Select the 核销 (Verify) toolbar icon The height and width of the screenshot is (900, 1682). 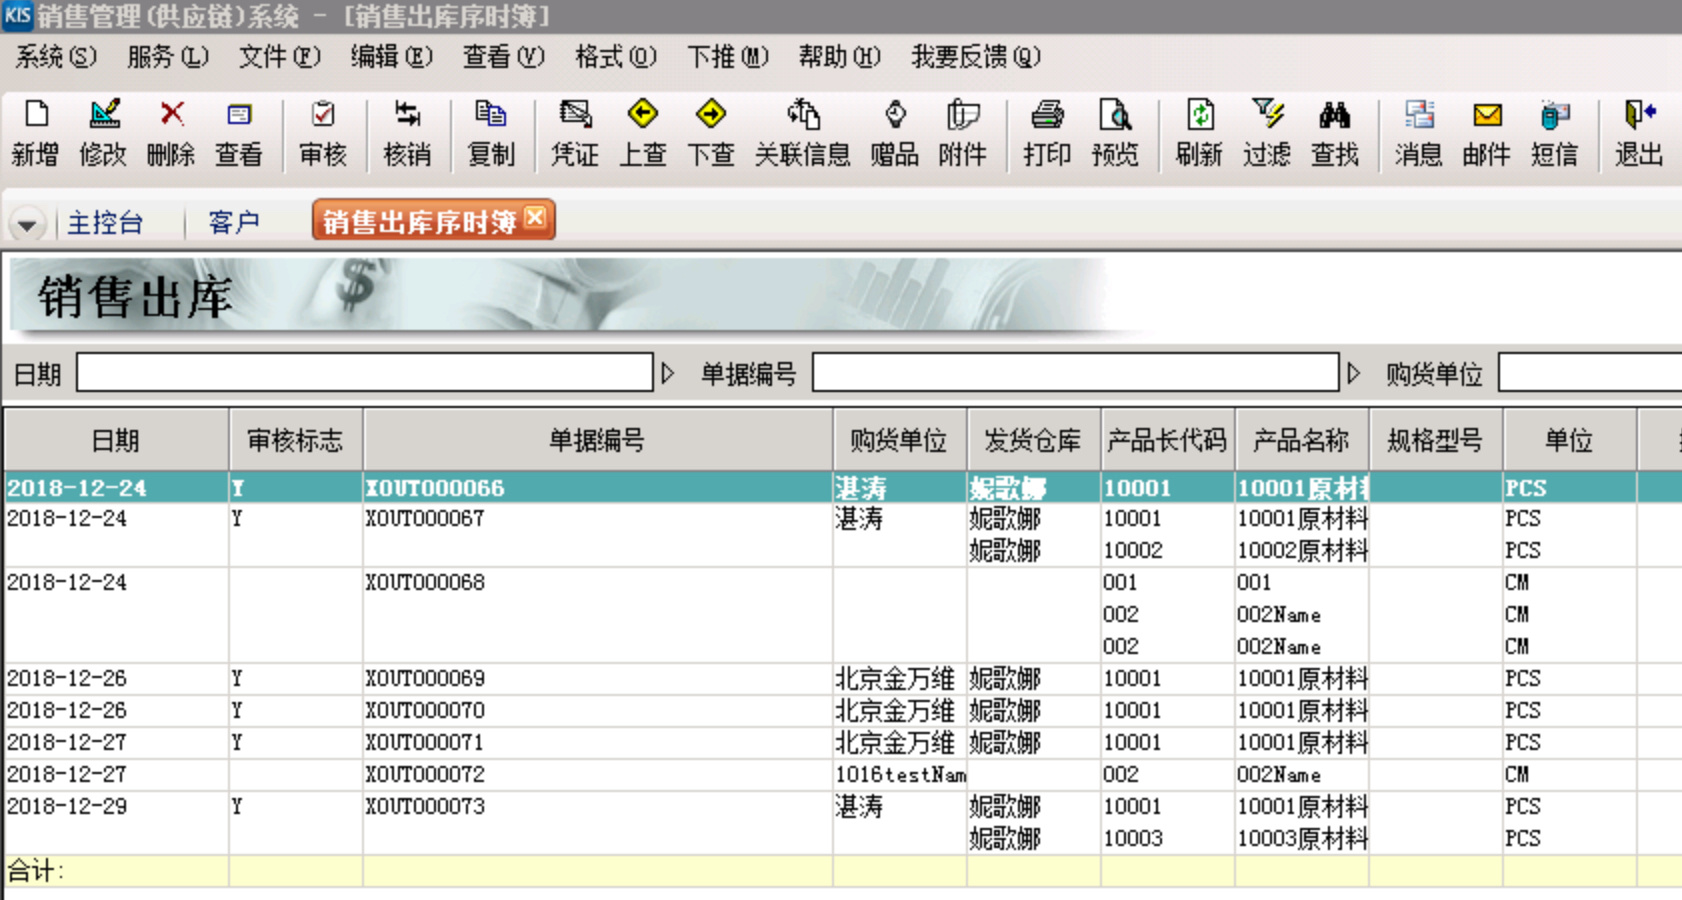point(407,133)
